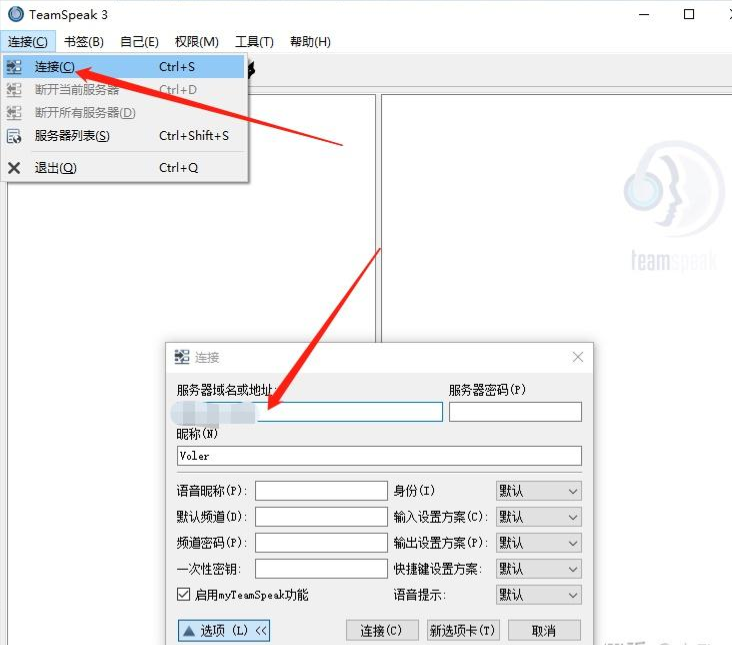This screenshot has height=645, width=732.
Task: Close the 连接 dialog
Action: point(578,357)
